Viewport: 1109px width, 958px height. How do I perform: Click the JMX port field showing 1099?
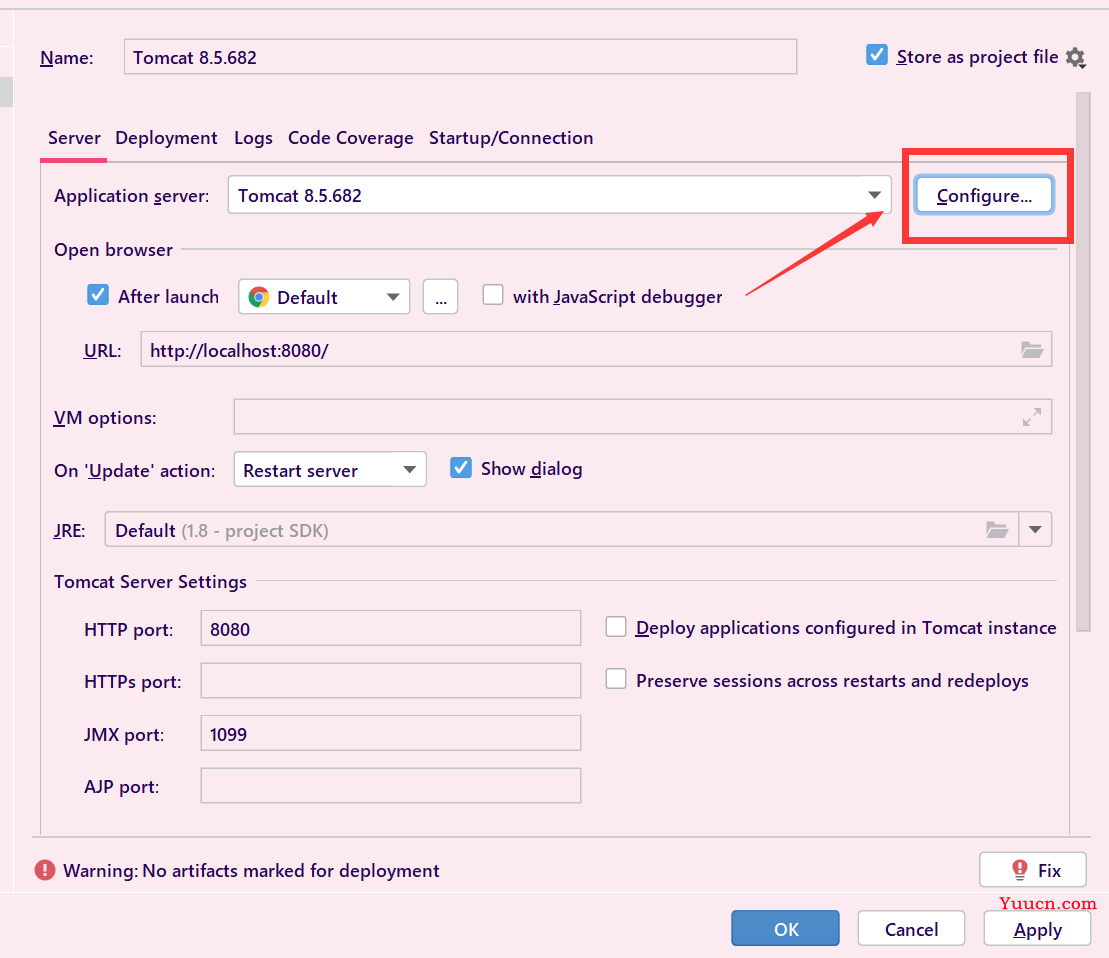click(390, 733)
